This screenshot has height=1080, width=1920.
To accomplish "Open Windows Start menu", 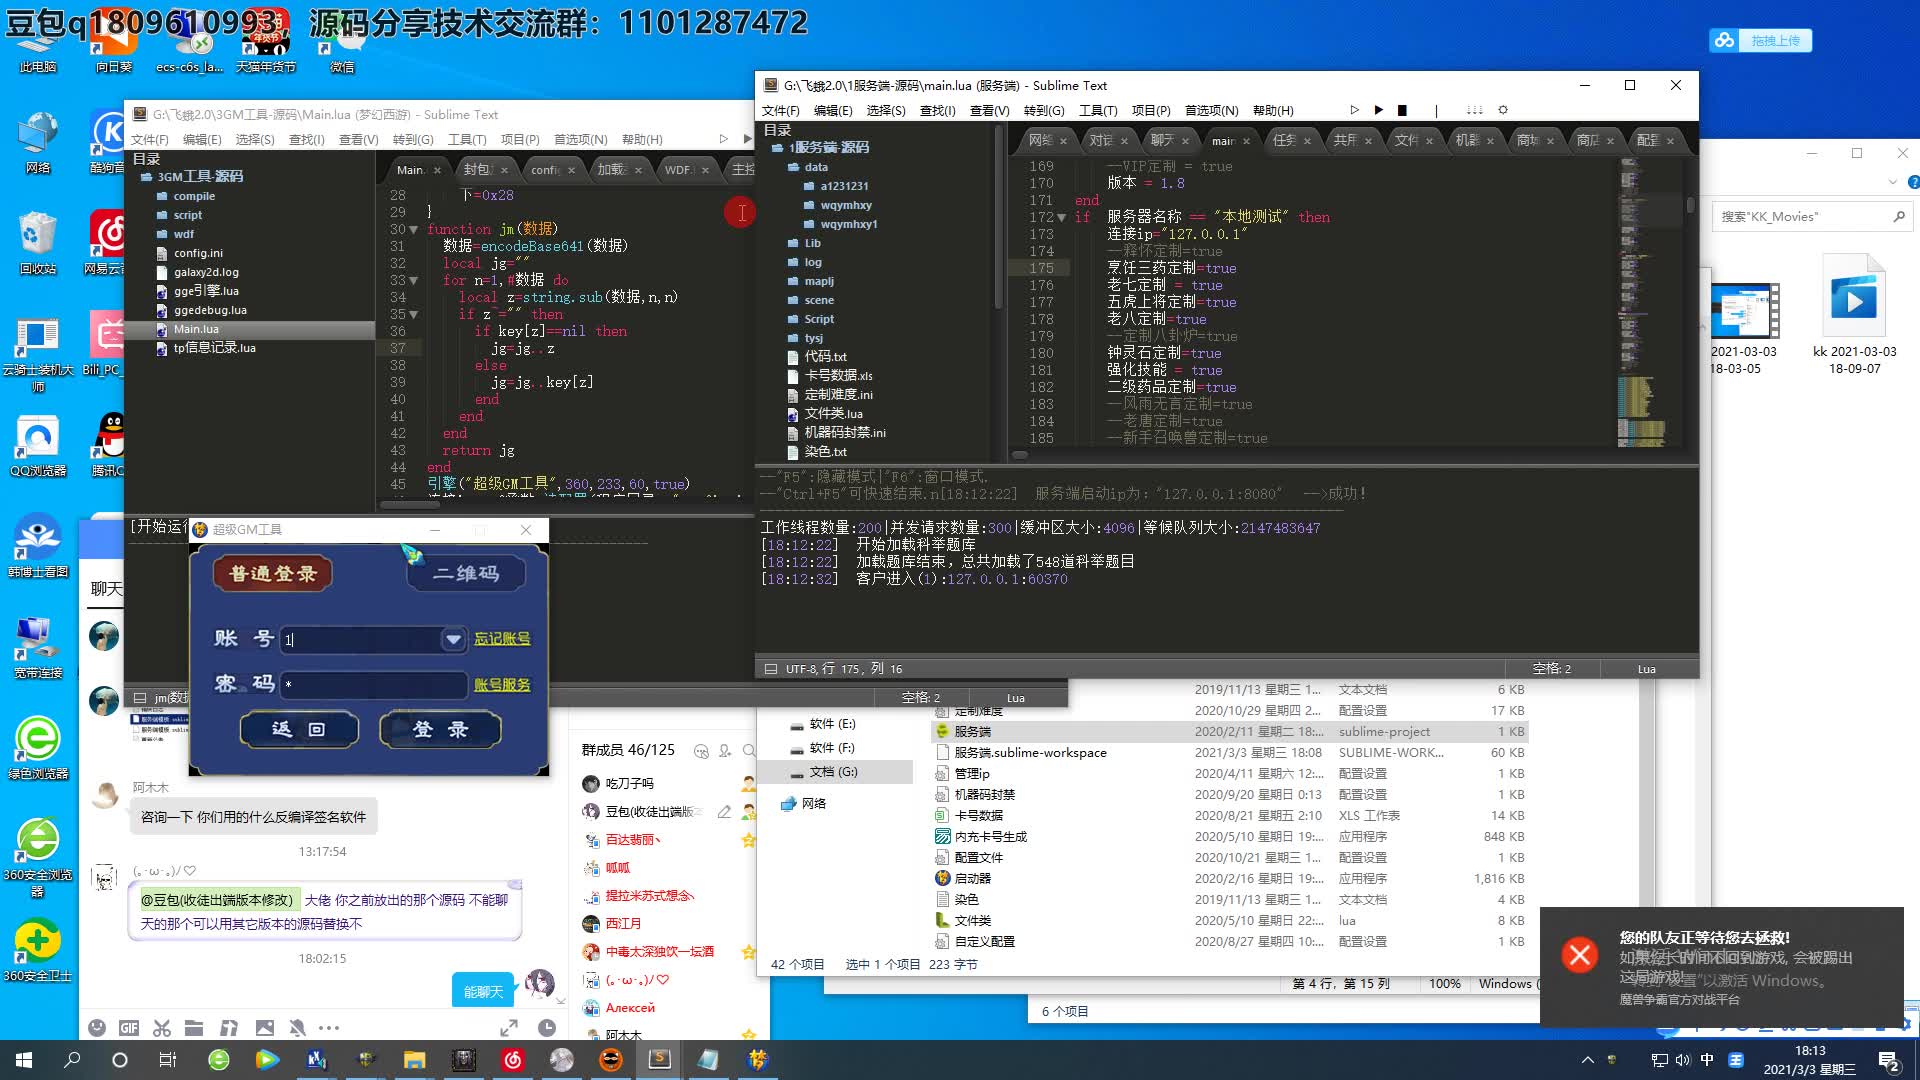I will point(24,1060).
